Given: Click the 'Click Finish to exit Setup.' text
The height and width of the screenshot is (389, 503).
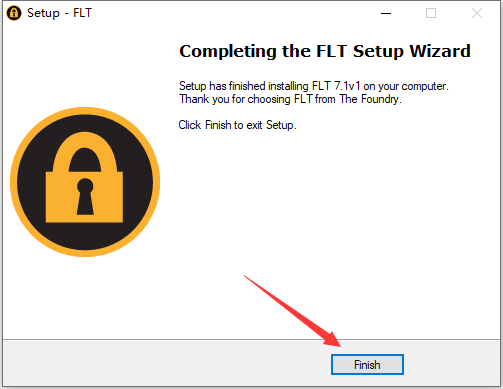Looking at the screenshot, I should click(x=237, y=125).
